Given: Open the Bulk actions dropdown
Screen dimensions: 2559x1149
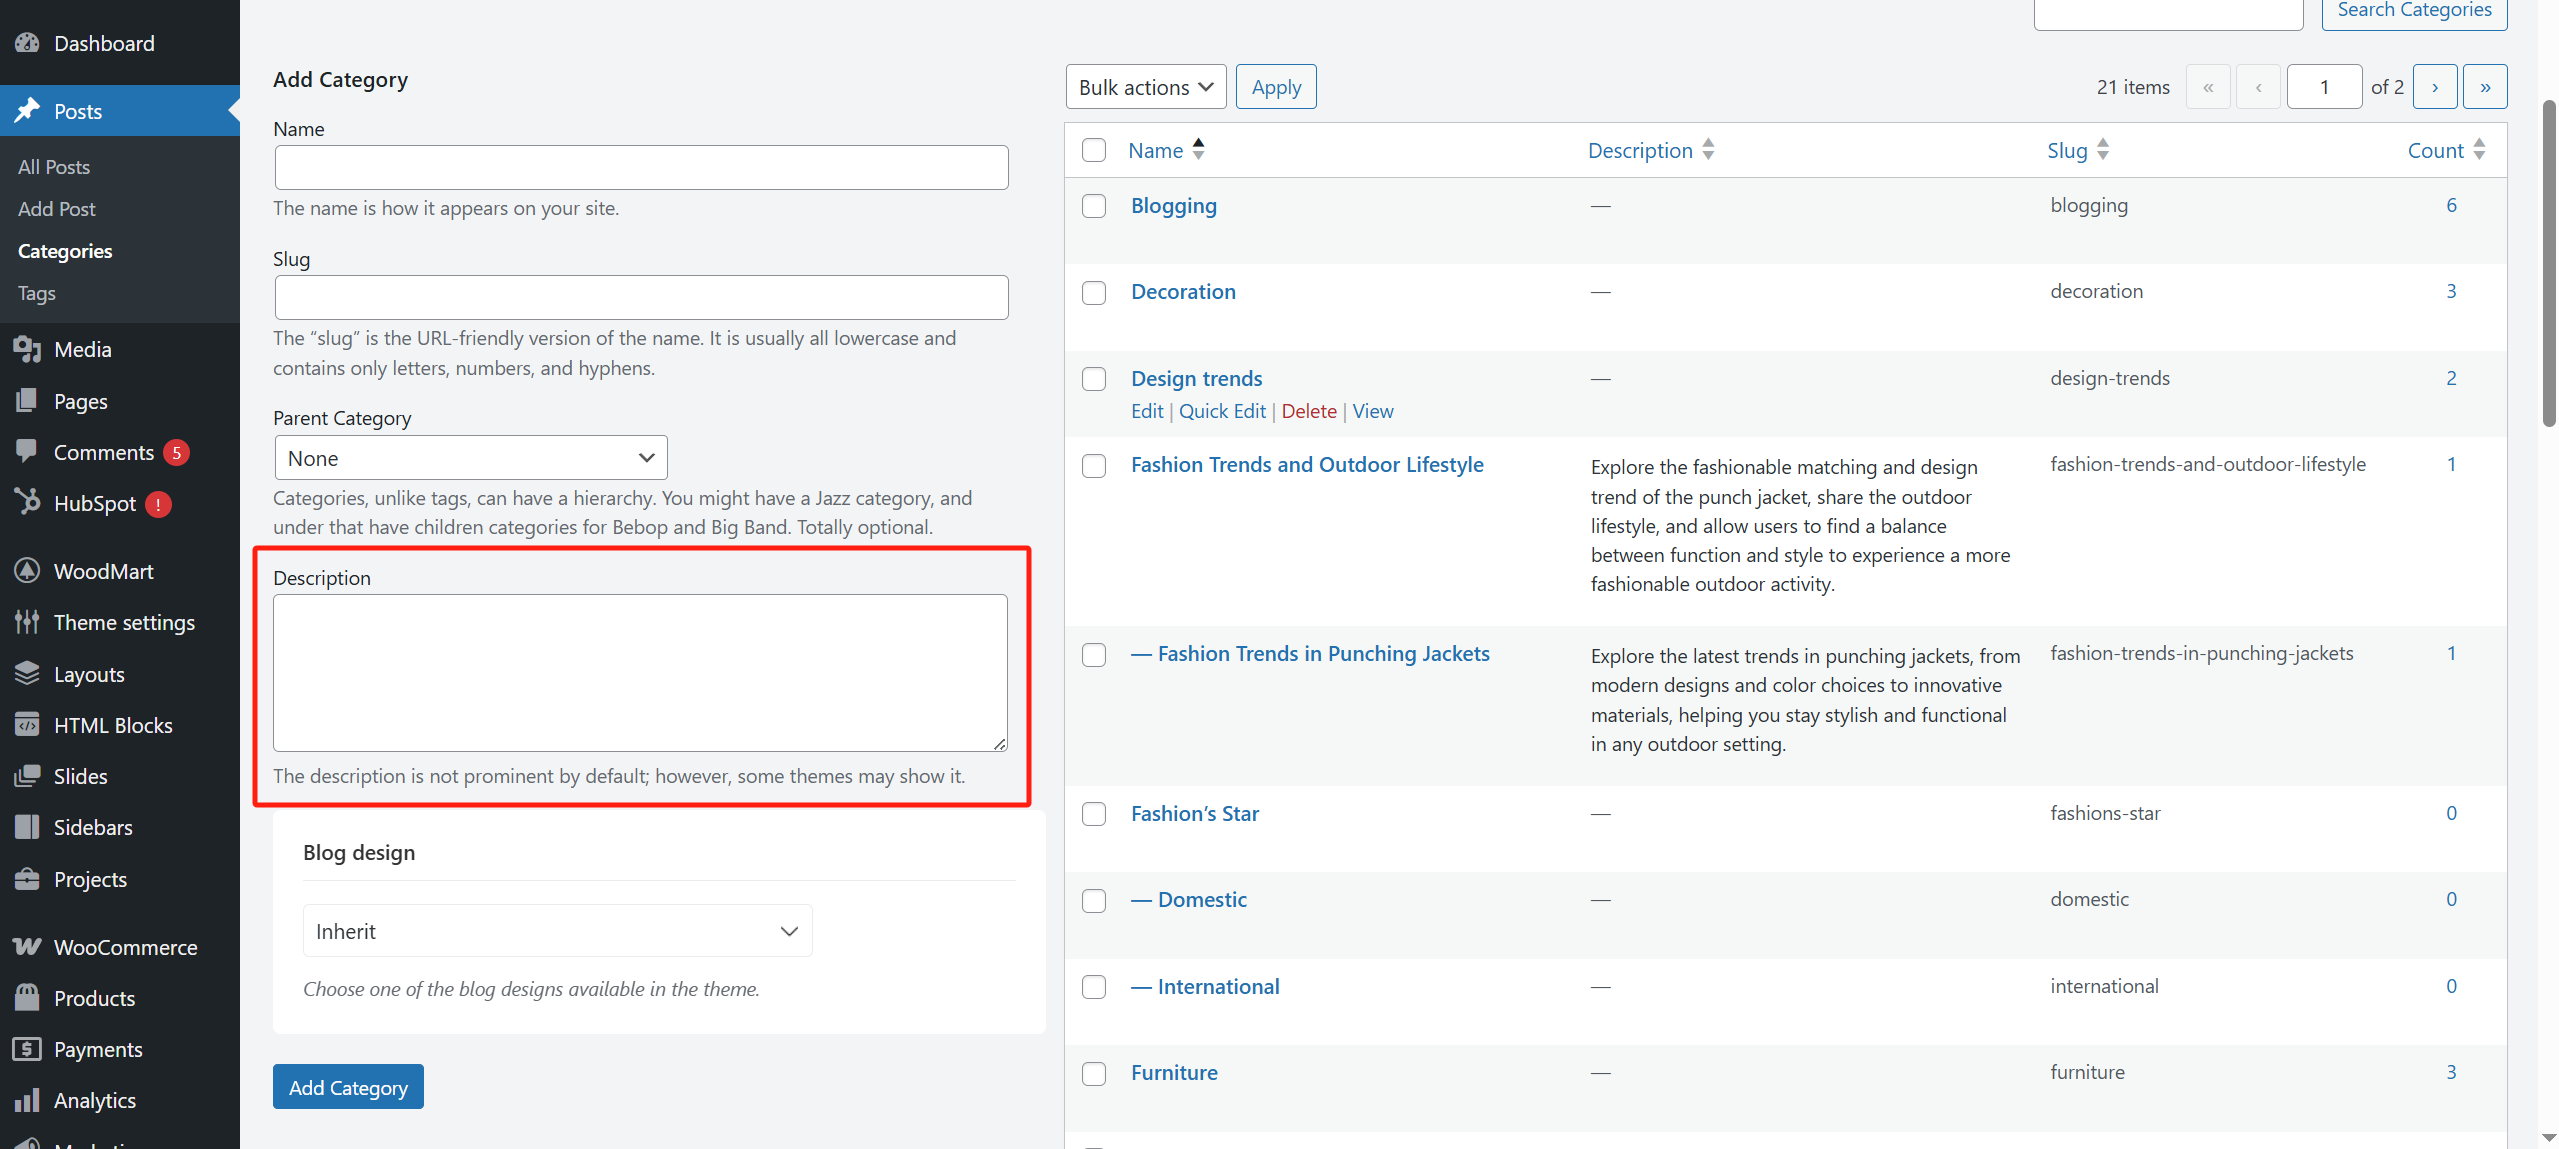Looking at the screenshot, I should 1145,87.
